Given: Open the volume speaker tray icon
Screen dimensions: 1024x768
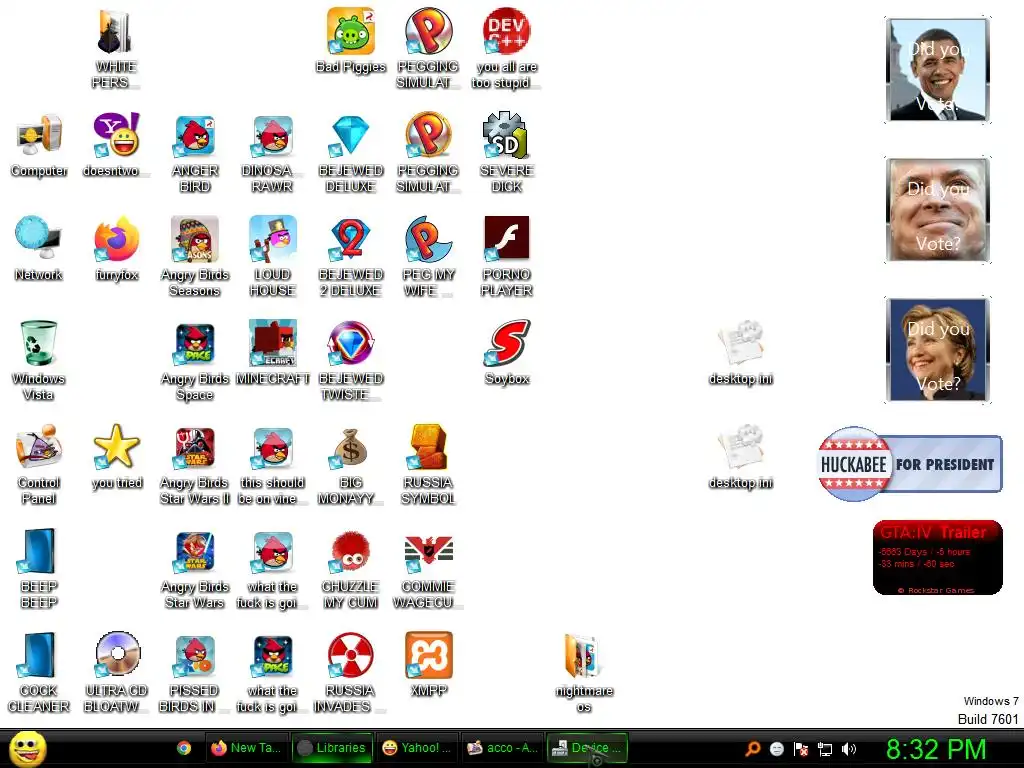Looking at the screenshot, I should coord(848,748).
